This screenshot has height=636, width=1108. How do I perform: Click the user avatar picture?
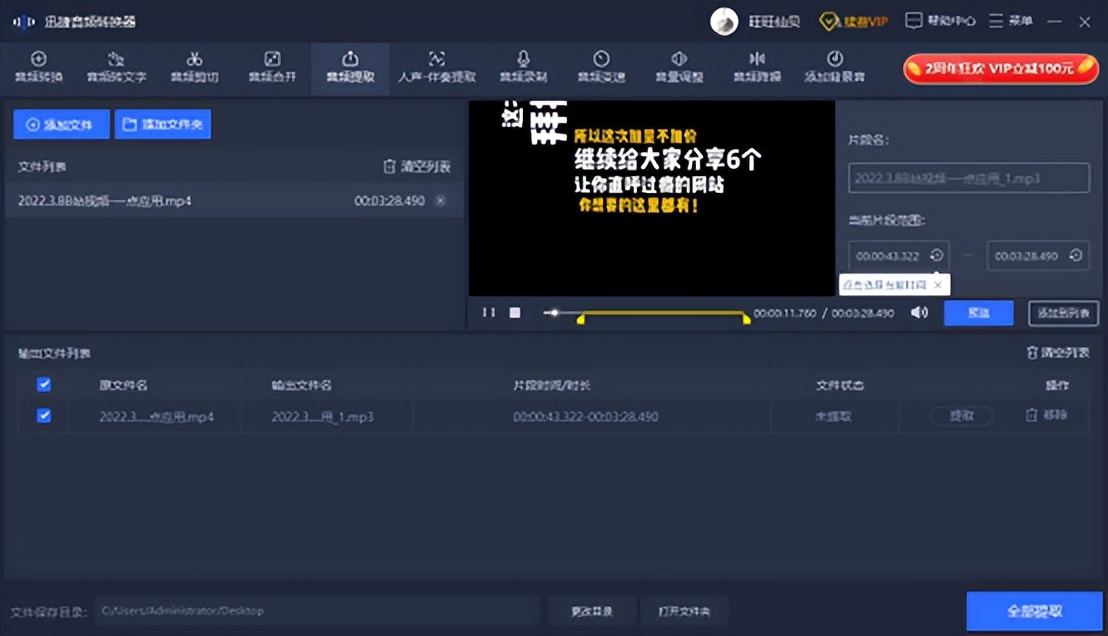(x=724, y=21)
